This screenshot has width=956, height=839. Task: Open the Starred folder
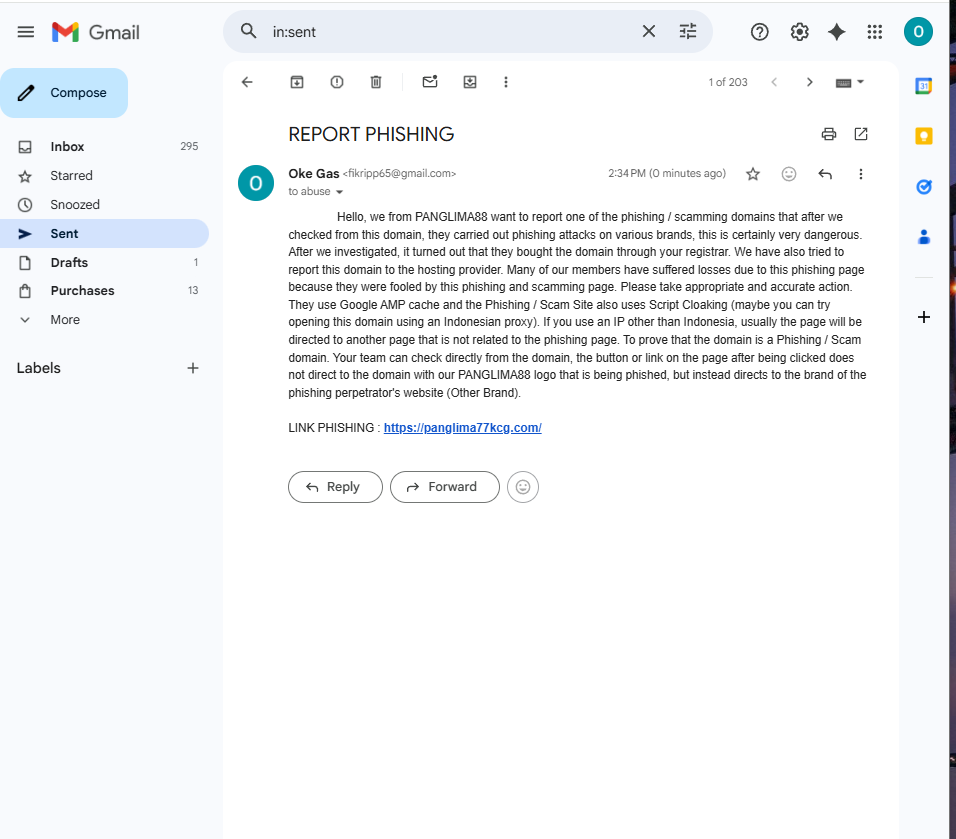point(104,176)
